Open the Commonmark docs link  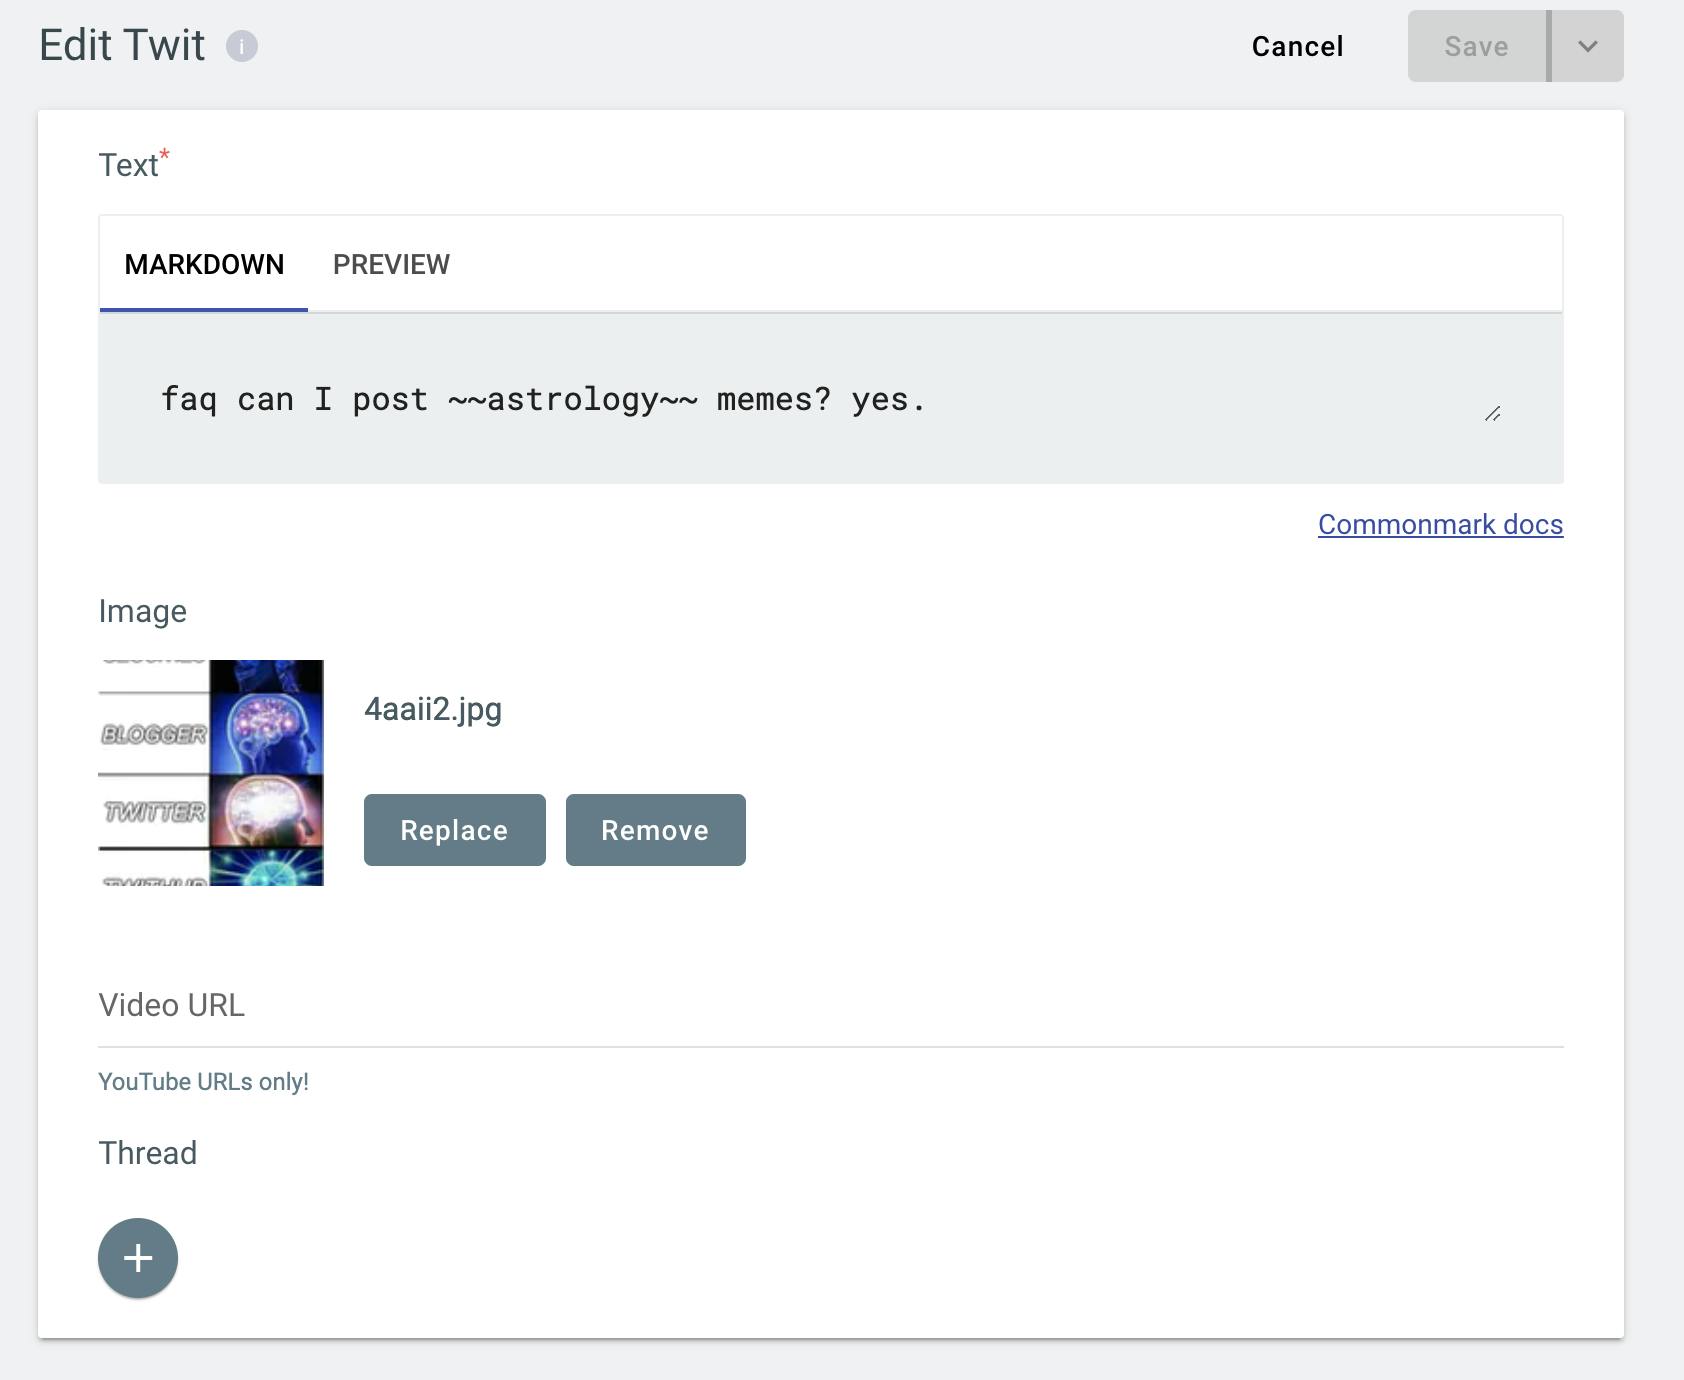[x=1440, y=524]
